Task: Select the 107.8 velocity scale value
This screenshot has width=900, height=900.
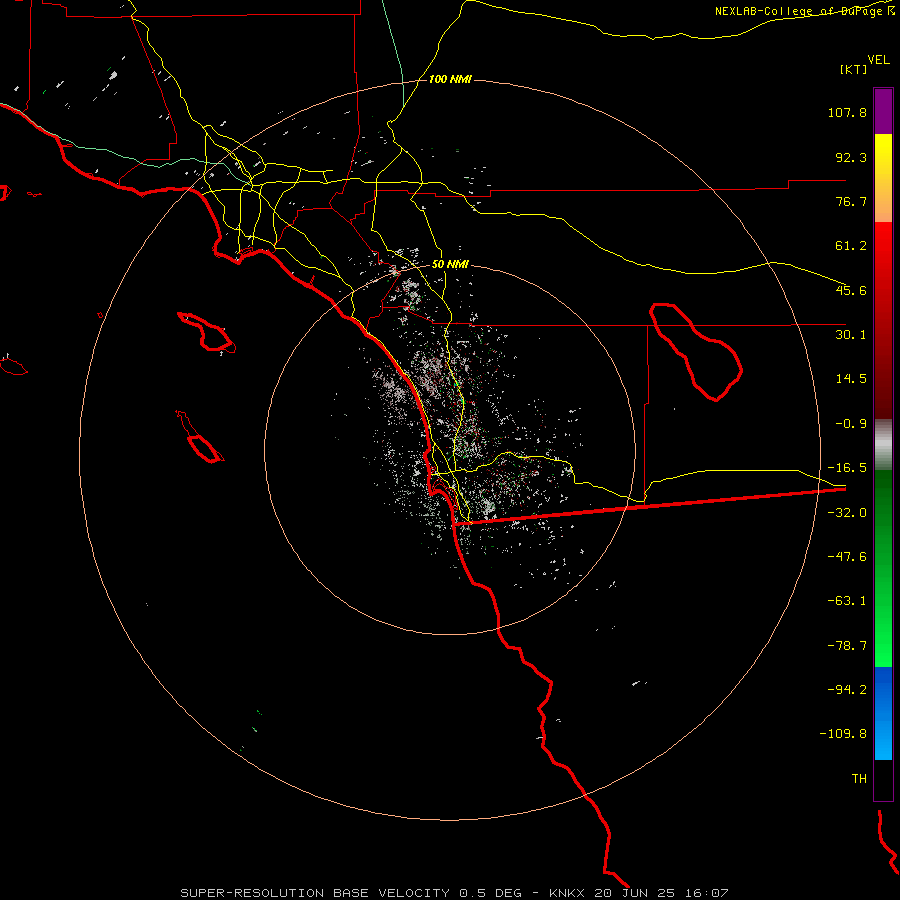Action: pos(847,112)
